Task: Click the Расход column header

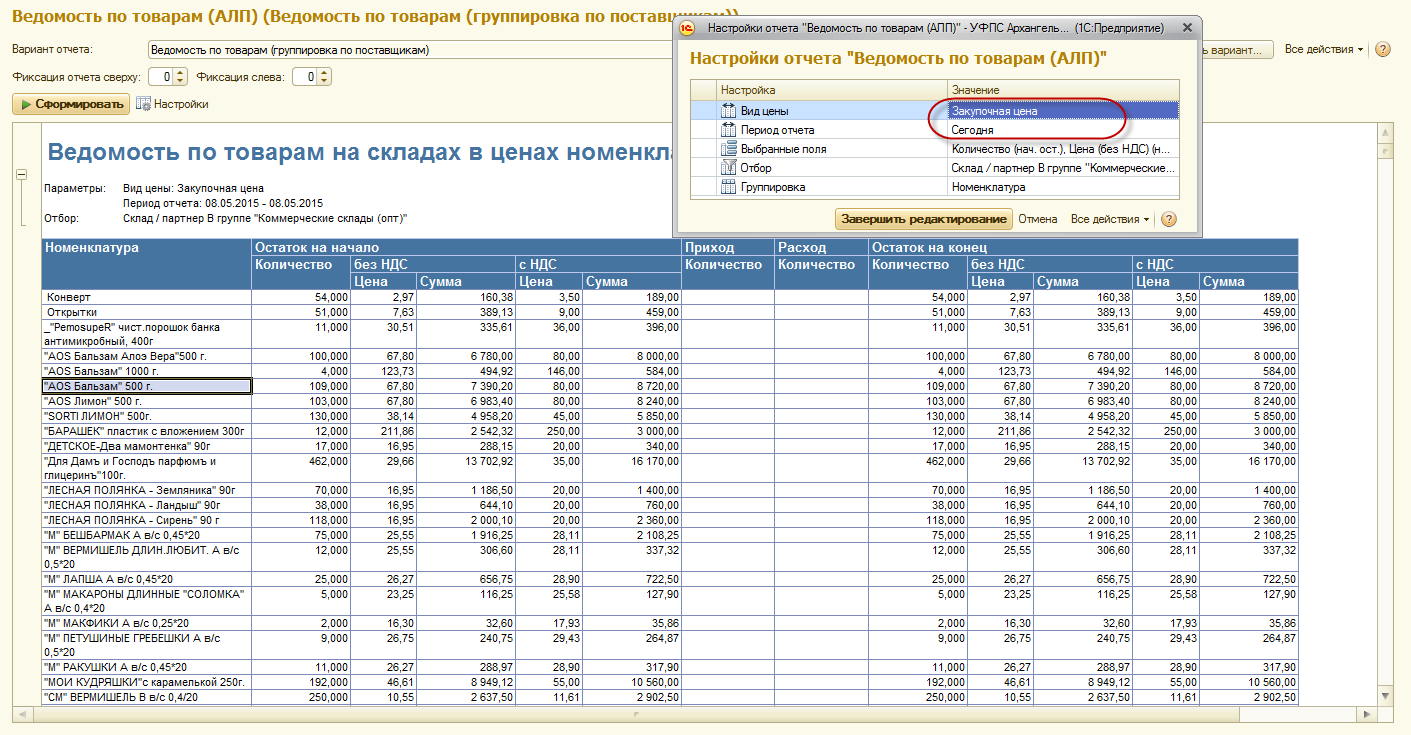Action: [821, 248]
